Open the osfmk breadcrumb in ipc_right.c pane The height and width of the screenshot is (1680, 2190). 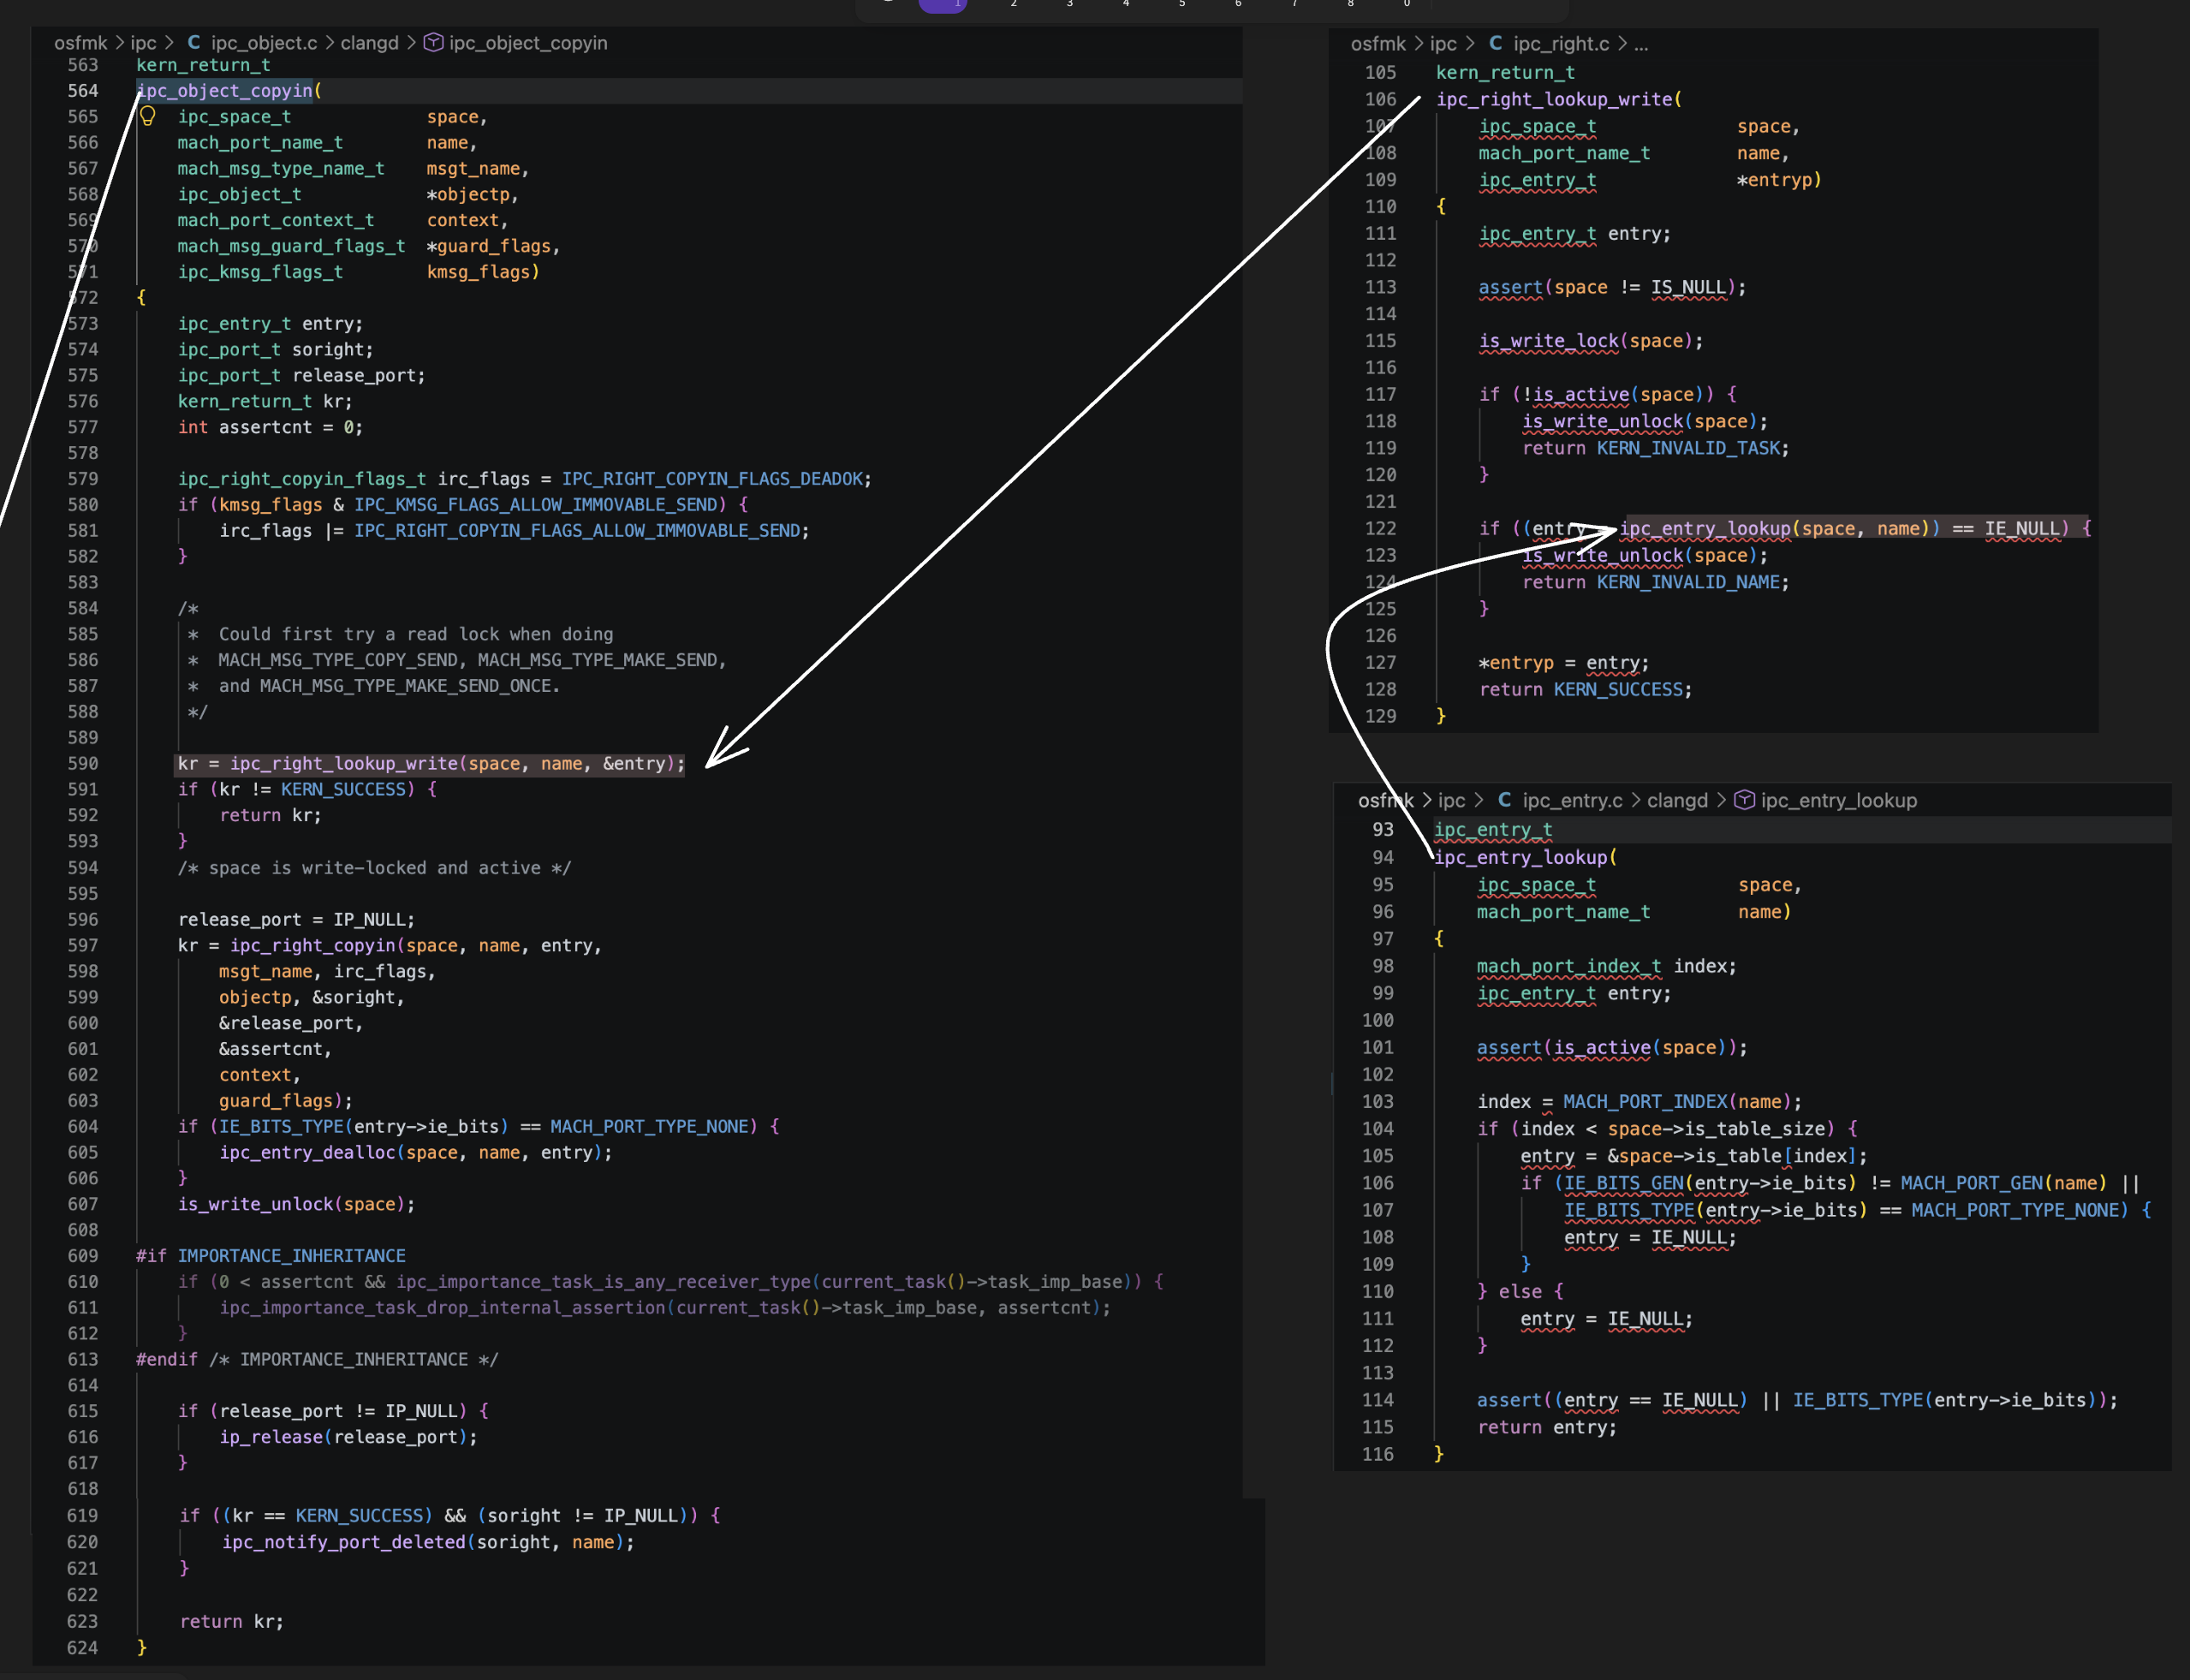pos(1378,44)
